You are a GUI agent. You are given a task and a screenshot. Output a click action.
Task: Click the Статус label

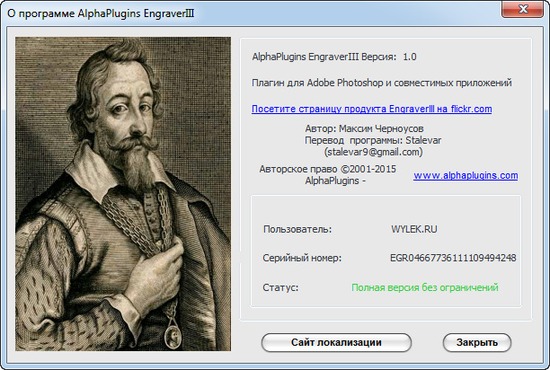point(280,288)
